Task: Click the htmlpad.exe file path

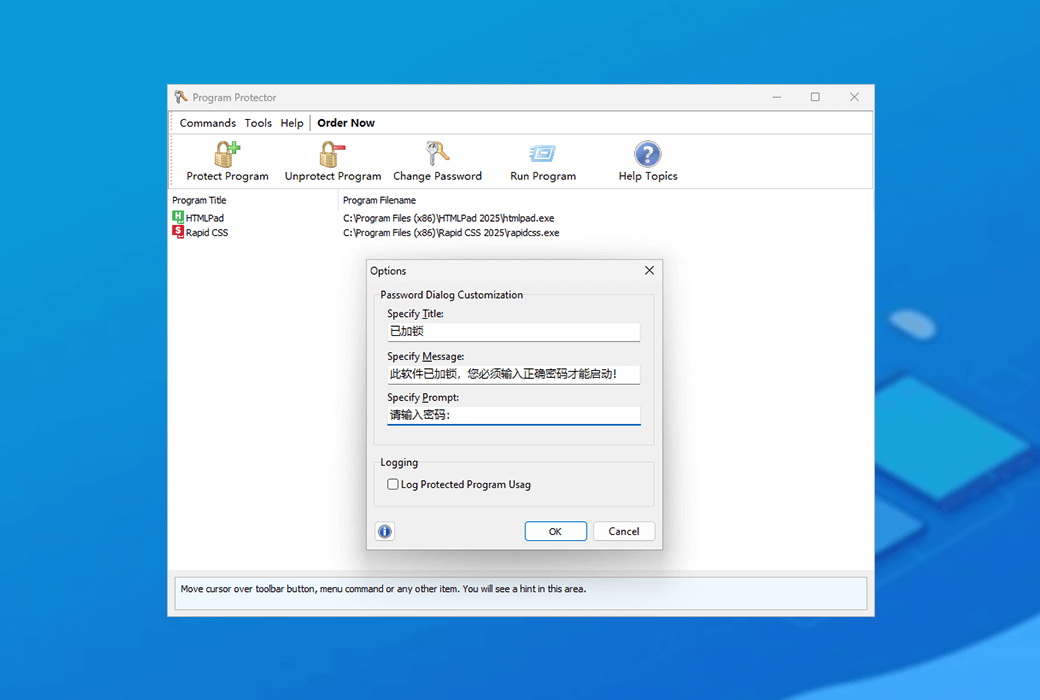Action: [x=448, y=218]
